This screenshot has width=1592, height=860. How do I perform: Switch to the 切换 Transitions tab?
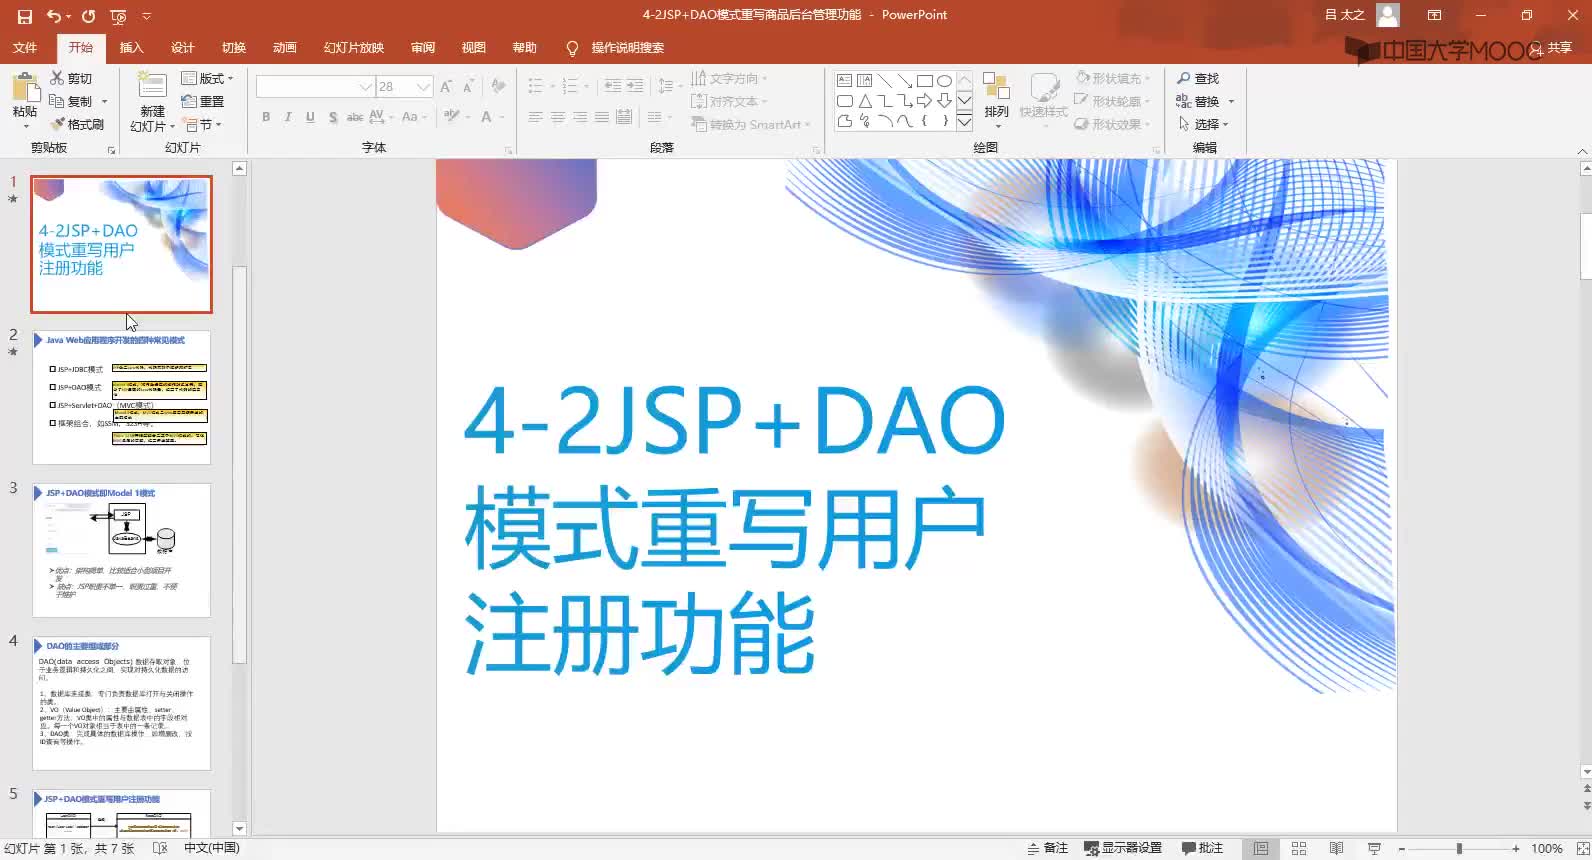pos(234,48)
